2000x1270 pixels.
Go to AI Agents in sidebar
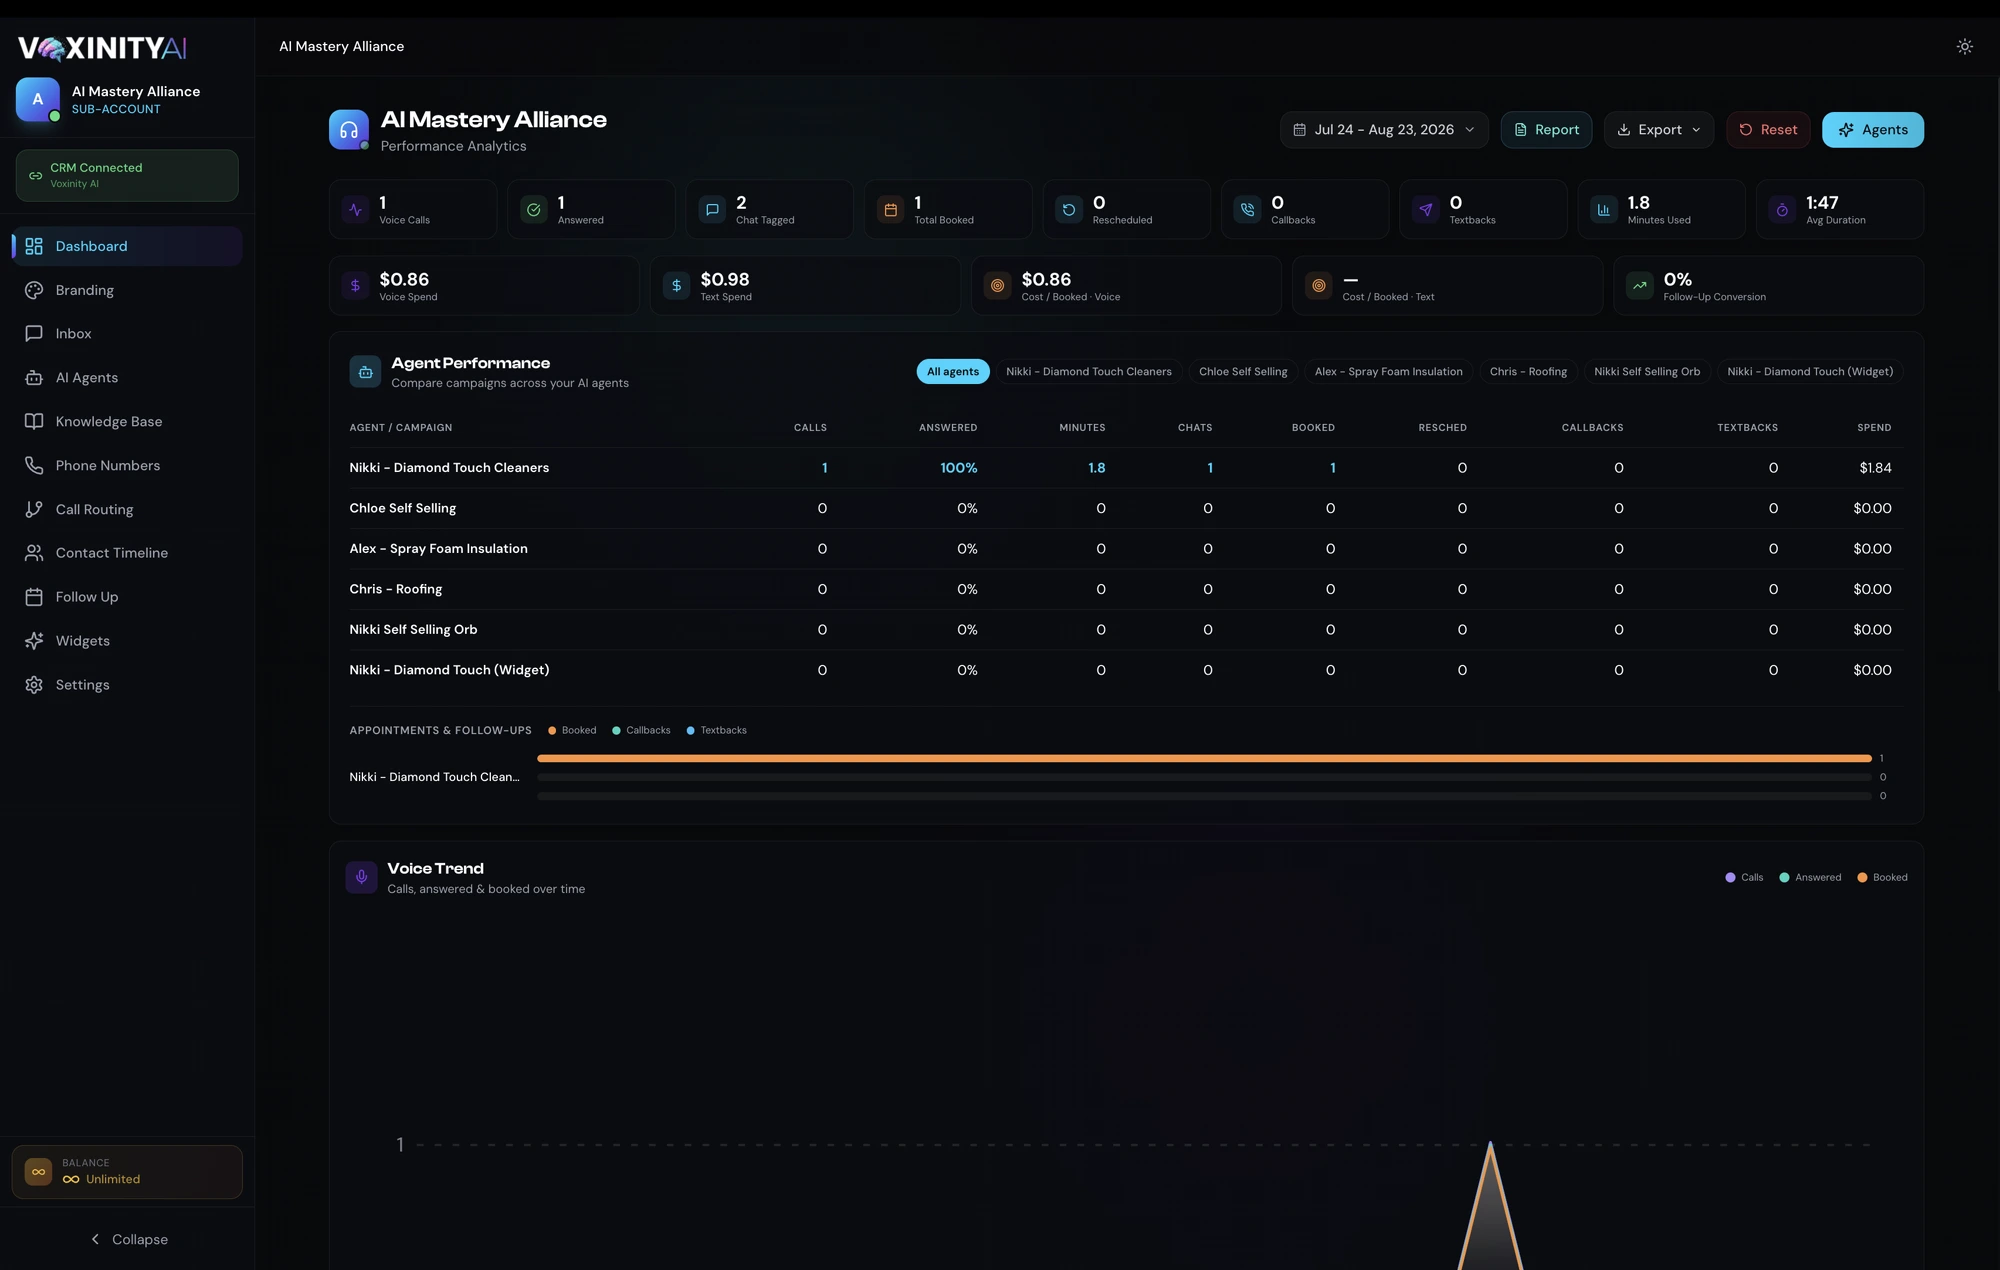pyautogui.click(x=127, y=378)
